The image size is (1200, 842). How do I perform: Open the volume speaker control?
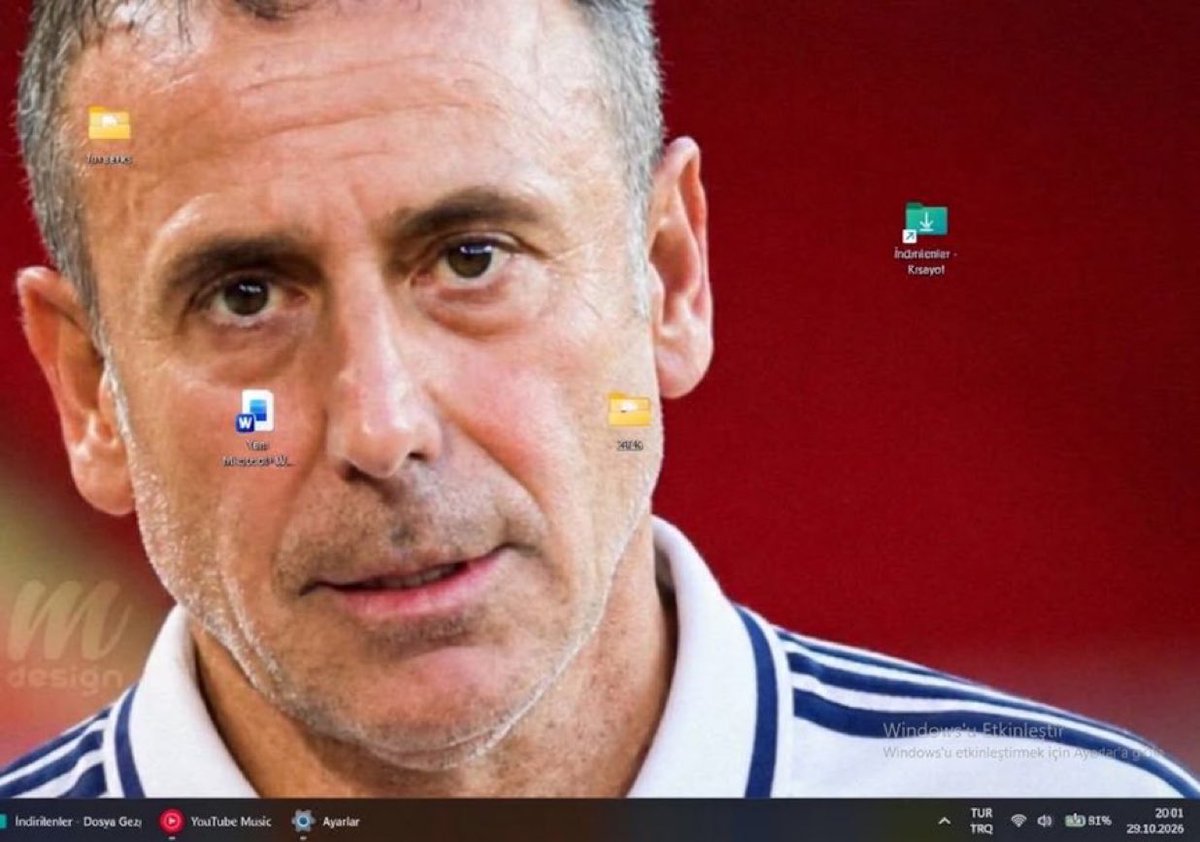[x=1044, y=821]
